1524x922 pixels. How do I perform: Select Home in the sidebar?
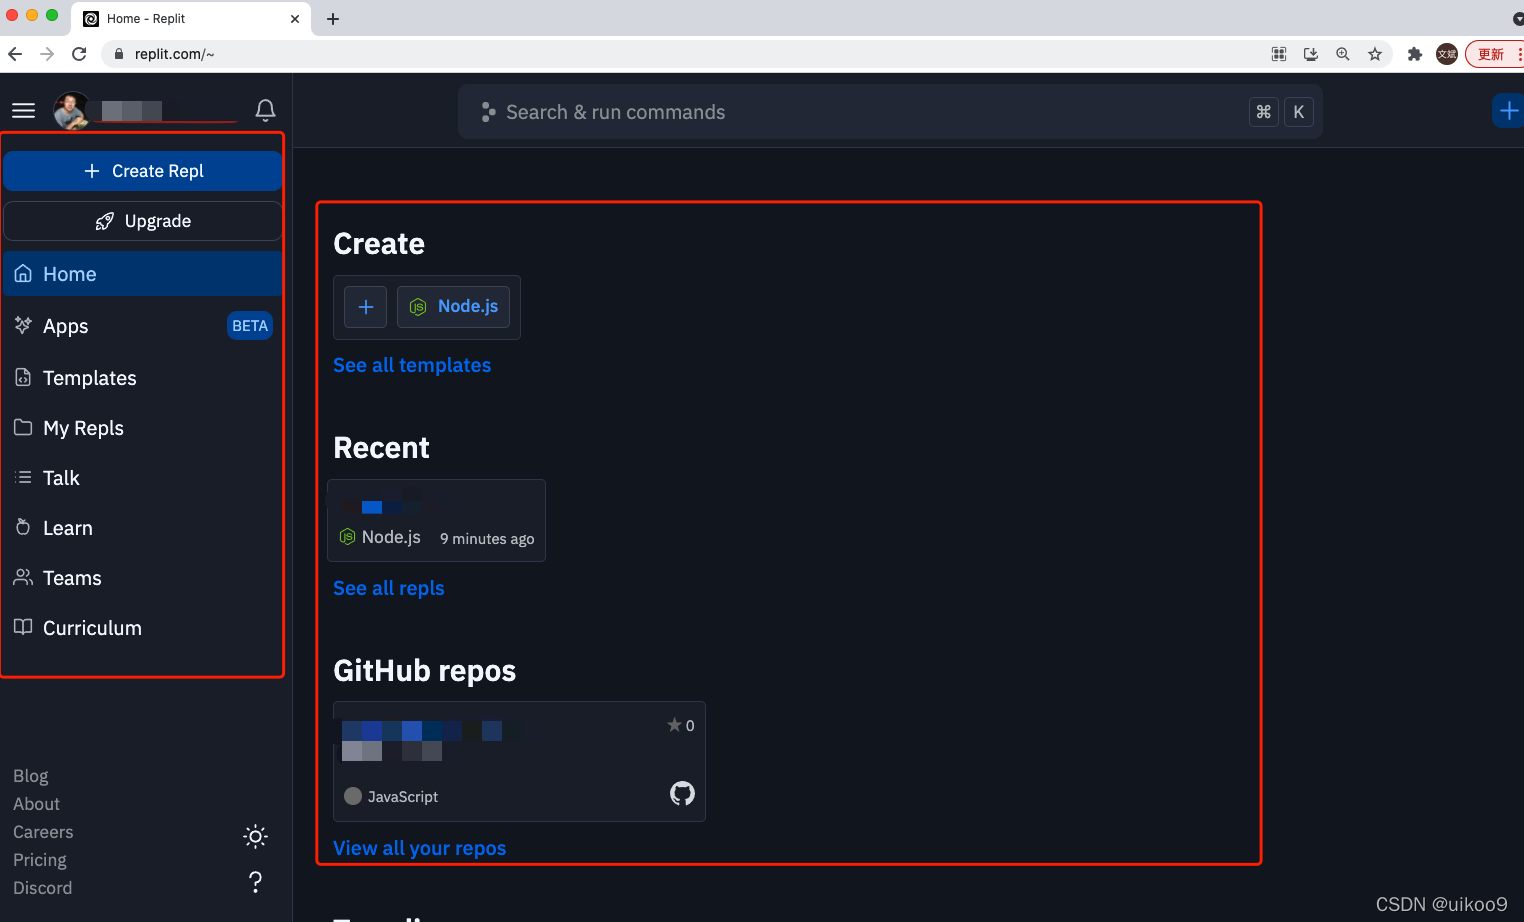(143, 274)
